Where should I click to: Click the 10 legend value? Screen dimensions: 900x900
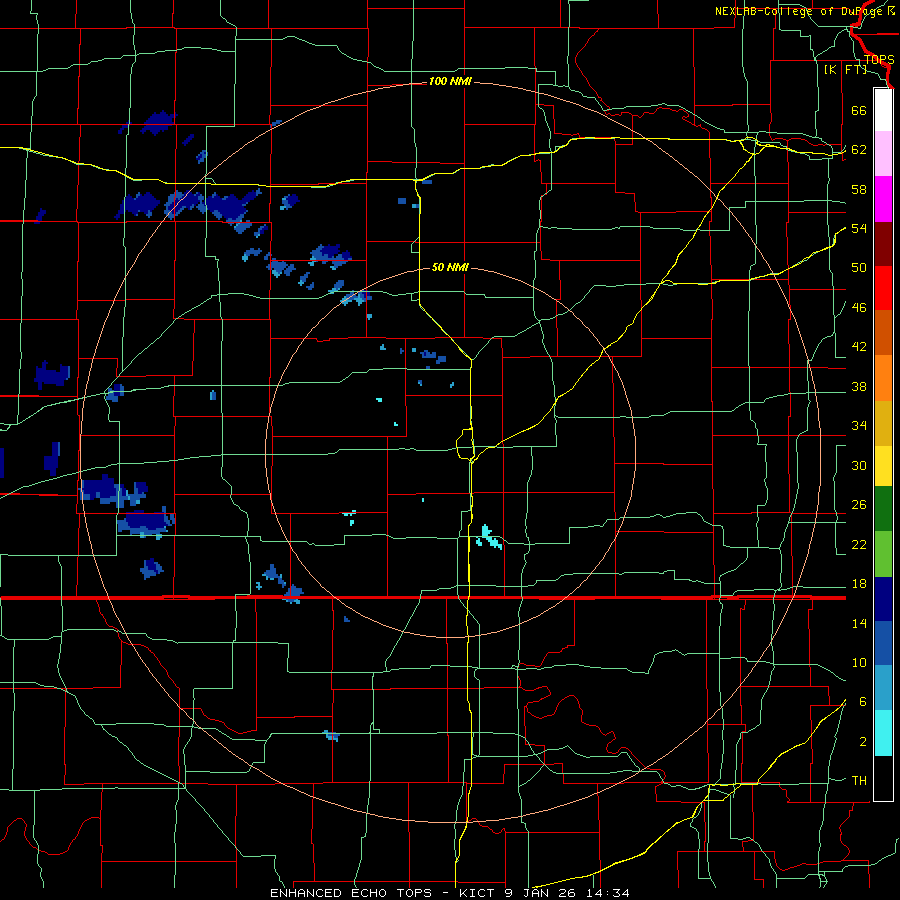click(859, 663)
